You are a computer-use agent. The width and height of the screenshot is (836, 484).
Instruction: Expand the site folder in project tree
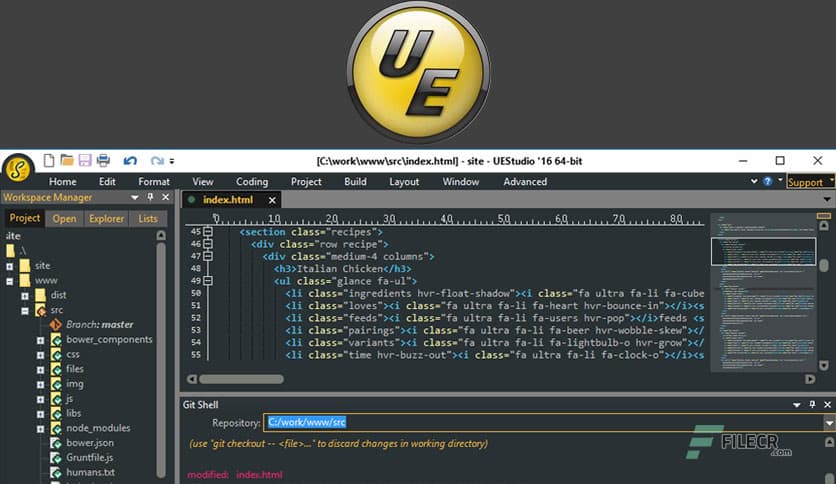point(10,266)
